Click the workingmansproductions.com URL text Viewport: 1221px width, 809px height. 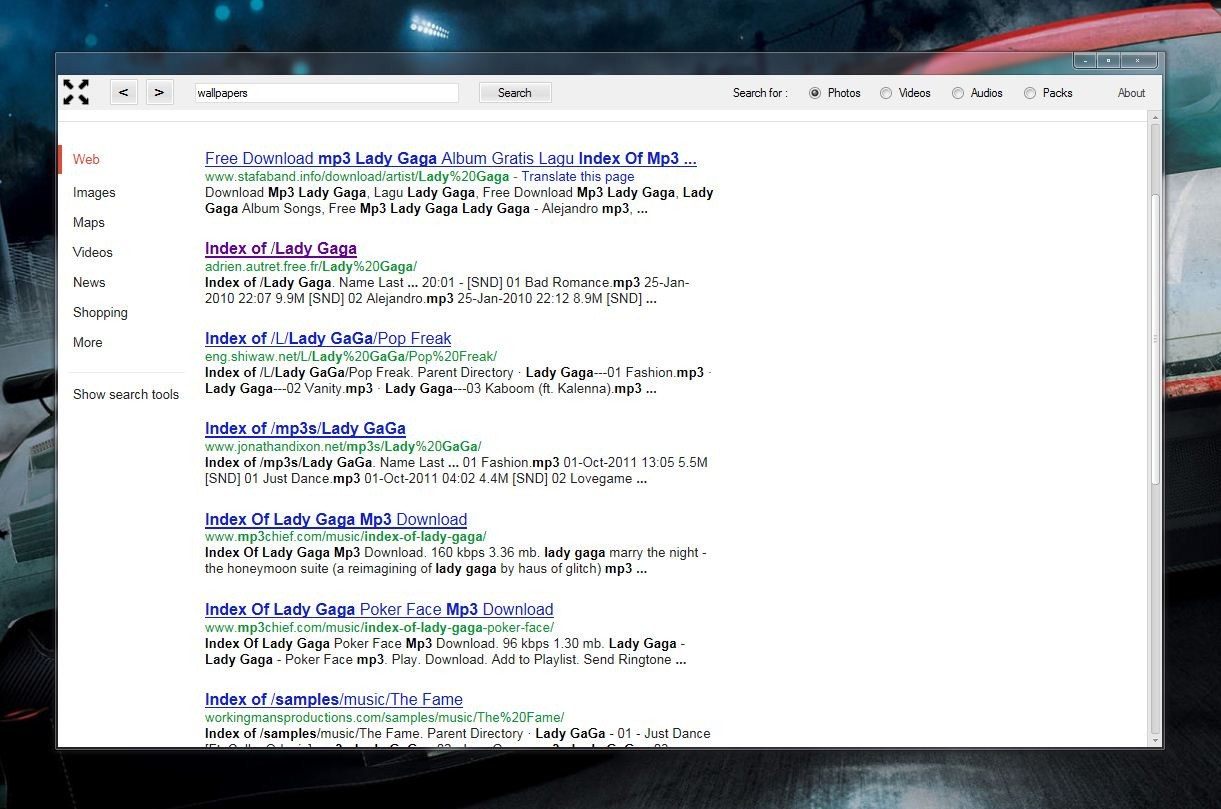385,717
